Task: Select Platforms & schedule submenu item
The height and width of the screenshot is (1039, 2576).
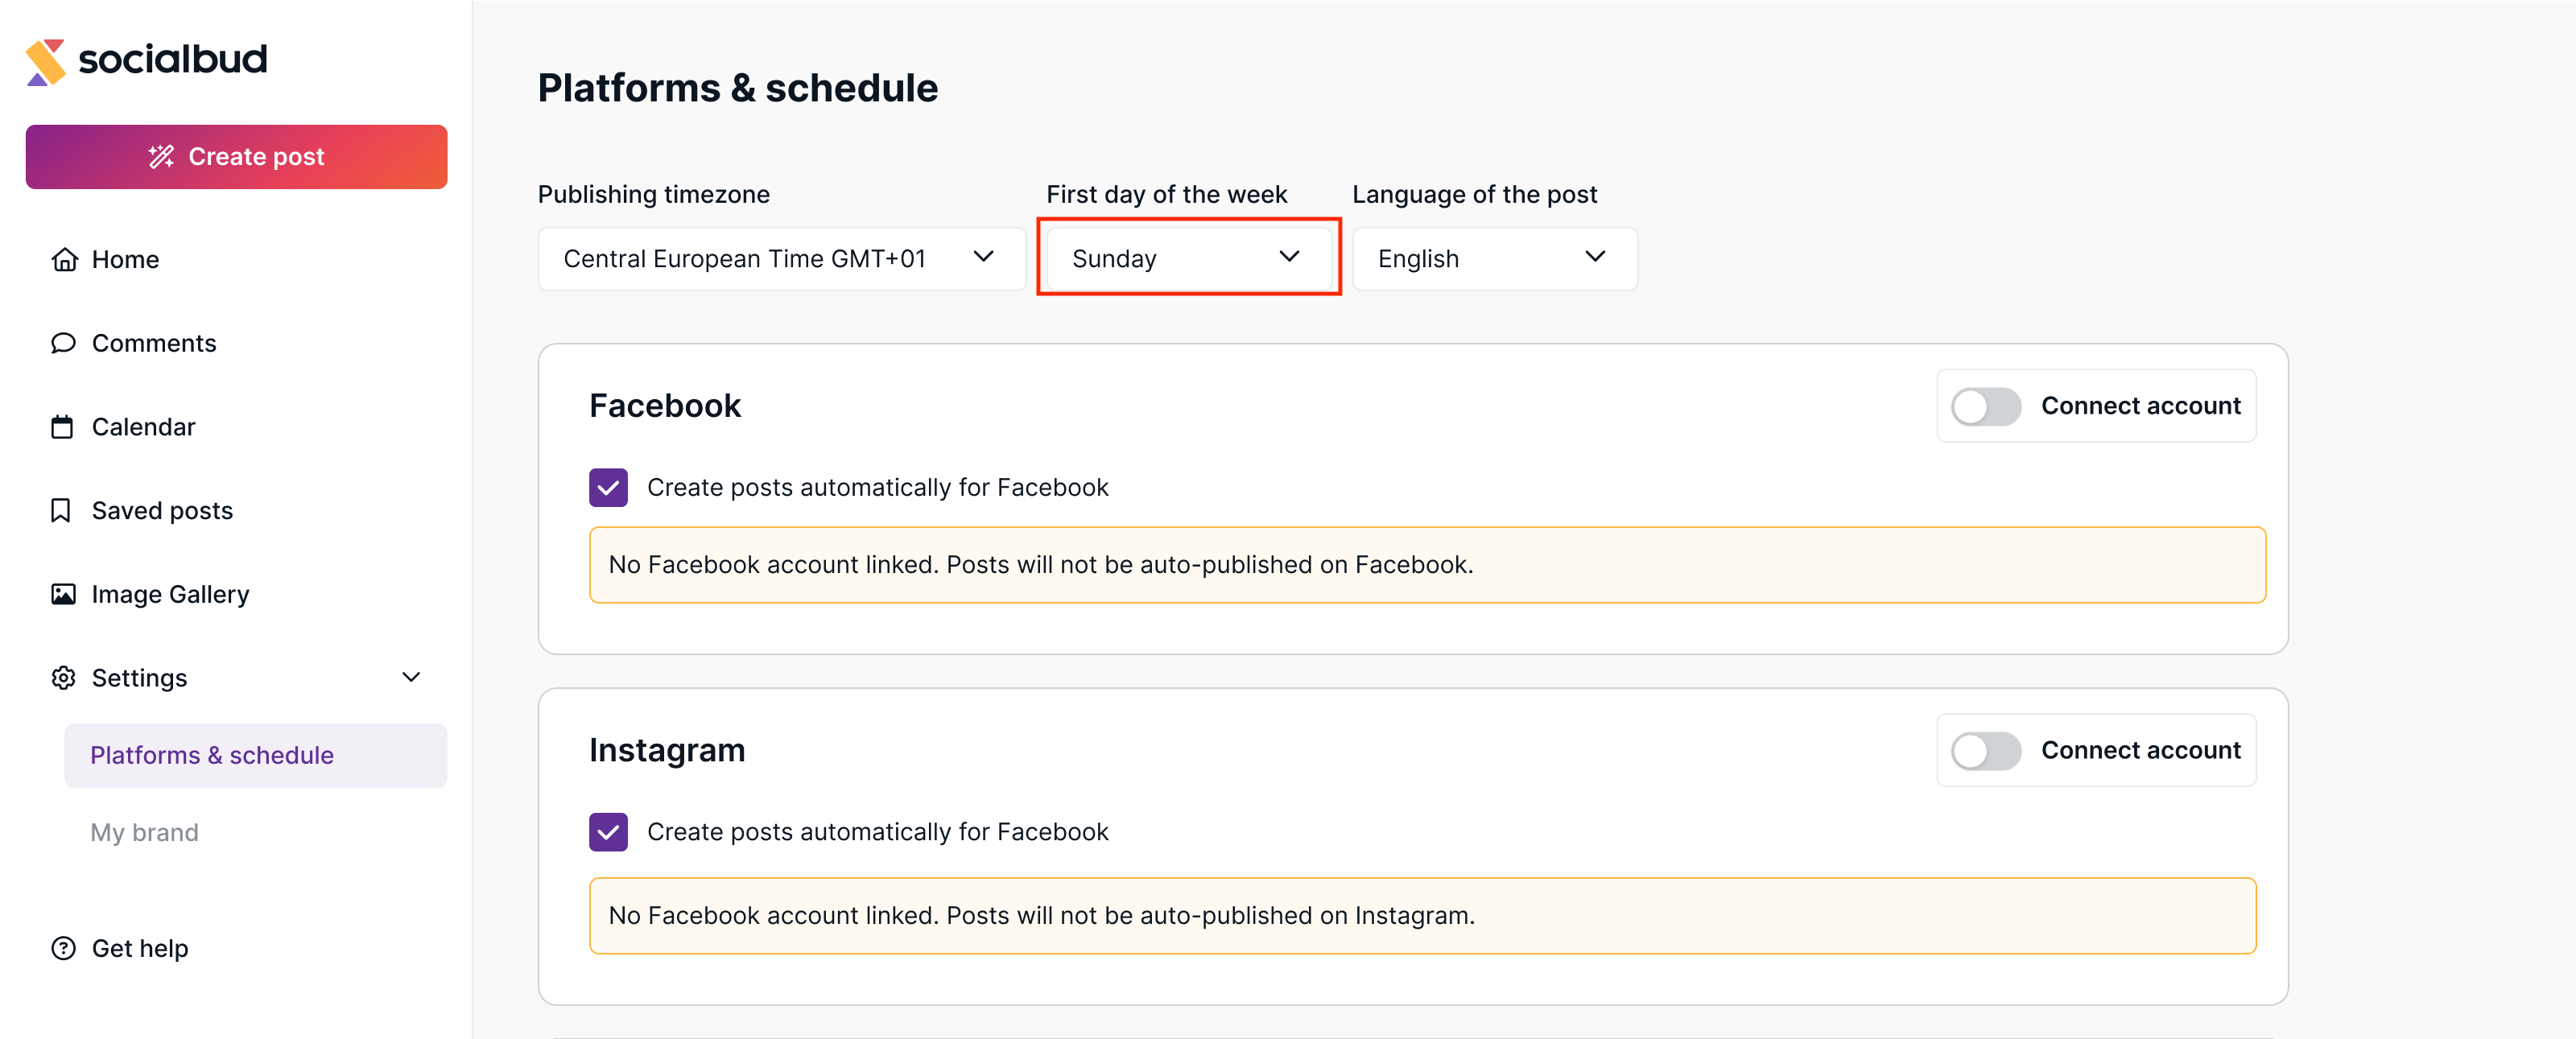Action: coord(255,755)
